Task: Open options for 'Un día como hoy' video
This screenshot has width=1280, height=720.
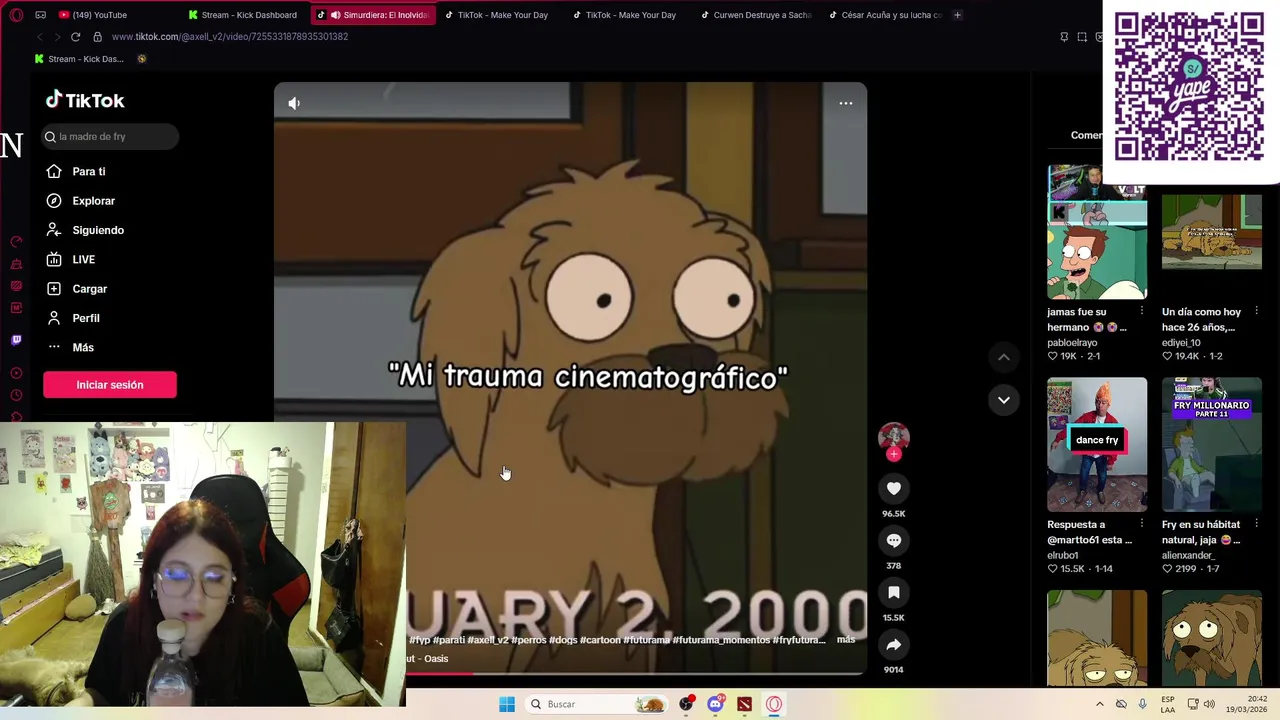Action: click(1257, 312)
